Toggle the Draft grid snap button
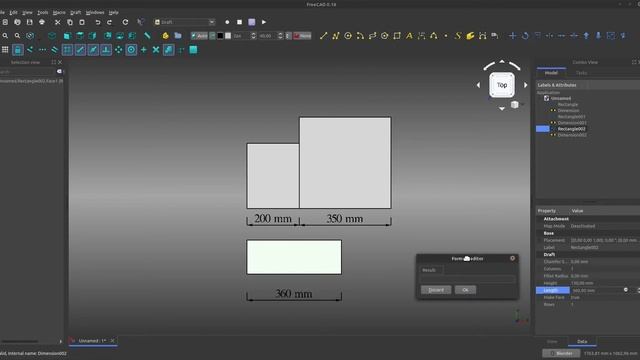The width and height of the screenshot is (640, 360). [67, 50]
